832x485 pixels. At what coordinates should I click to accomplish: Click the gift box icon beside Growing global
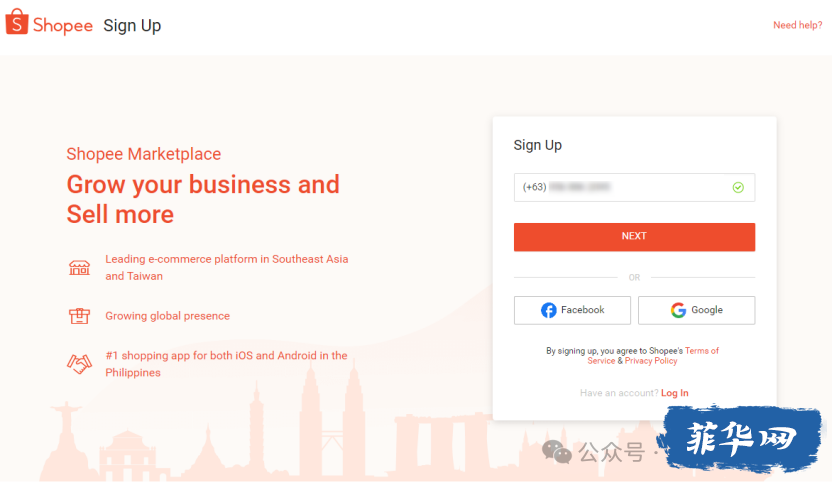tap(79, 316)
